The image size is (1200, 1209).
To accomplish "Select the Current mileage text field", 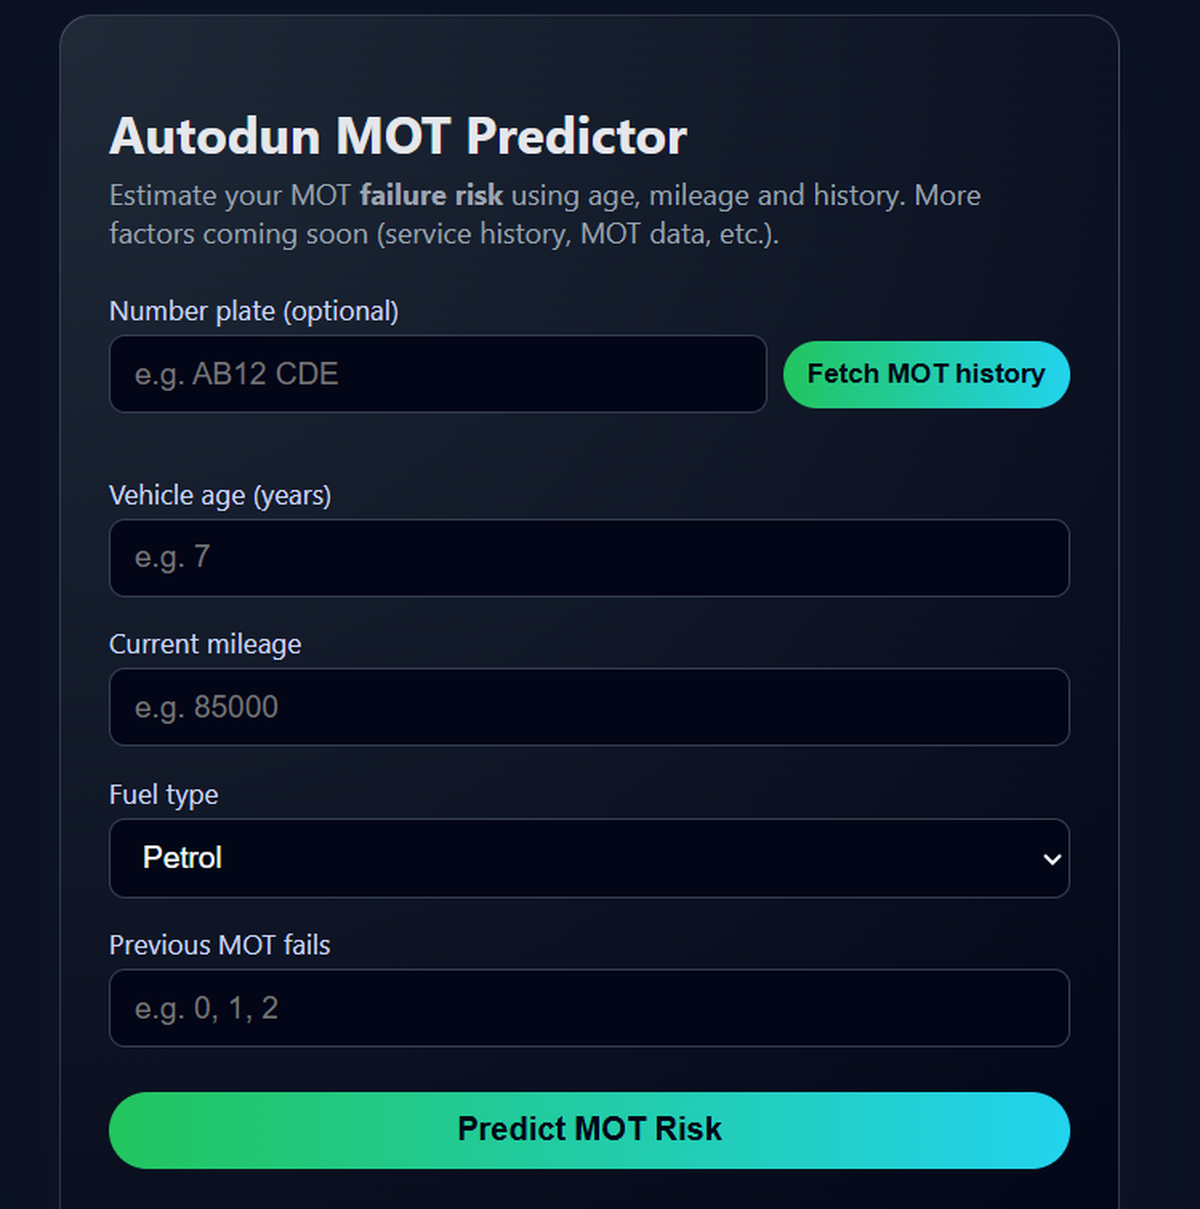I will coord(590,707).
